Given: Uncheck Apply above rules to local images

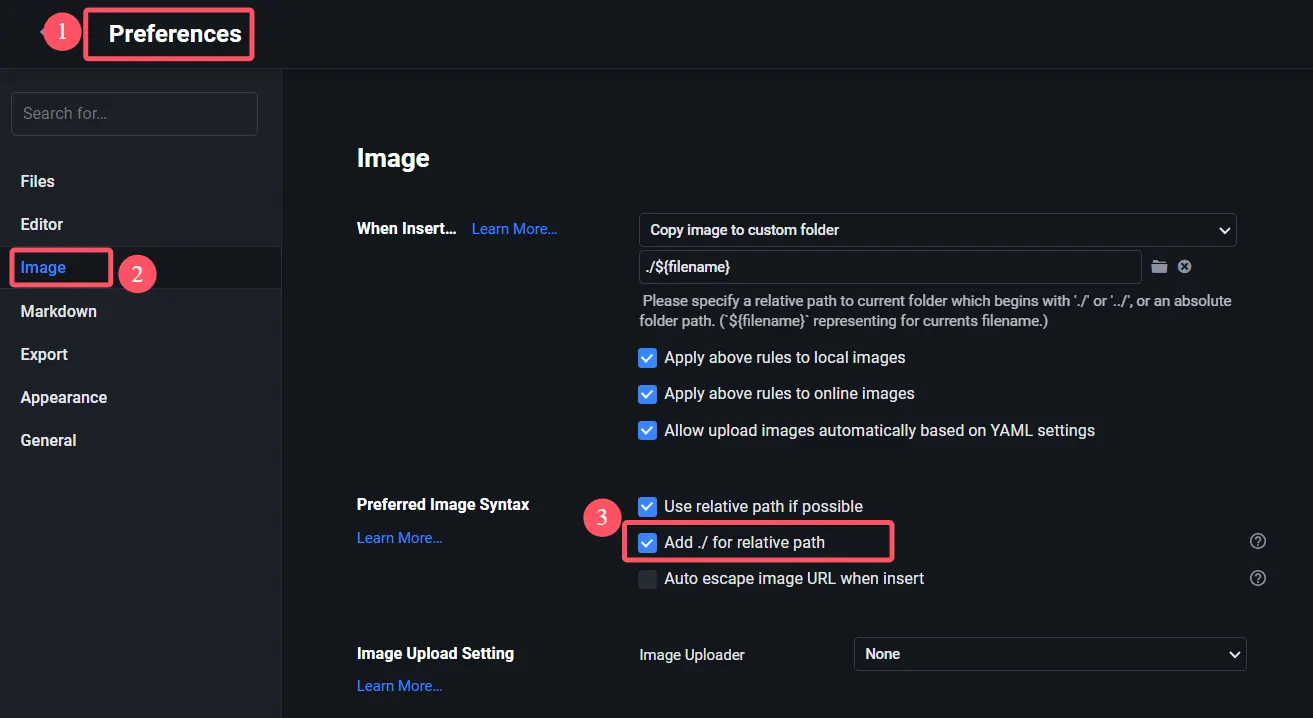Looking at the screenshot, I should click(648, 358).
